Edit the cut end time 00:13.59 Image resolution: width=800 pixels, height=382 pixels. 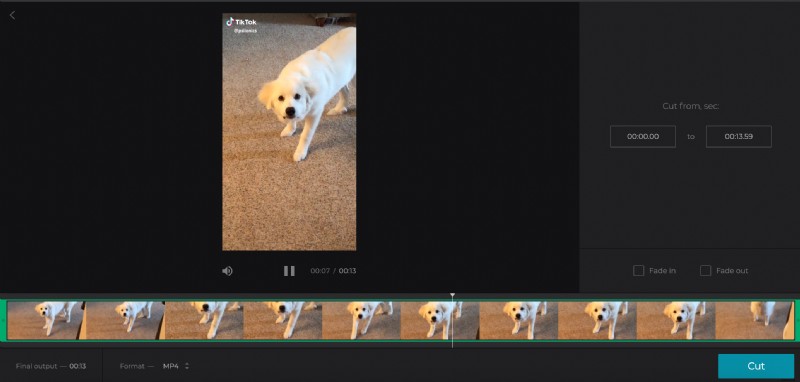[x=739, y=137]
